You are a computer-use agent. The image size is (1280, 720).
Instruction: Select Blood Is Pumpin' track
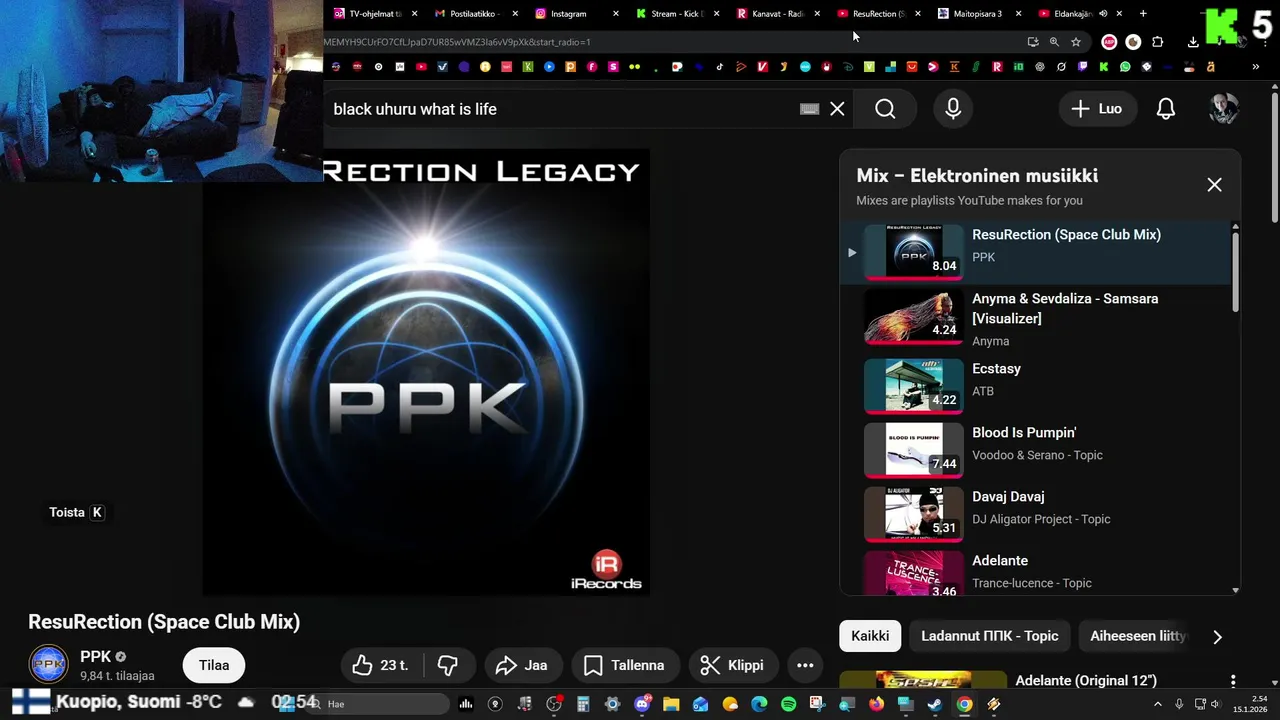click(x=1035, y=449)
